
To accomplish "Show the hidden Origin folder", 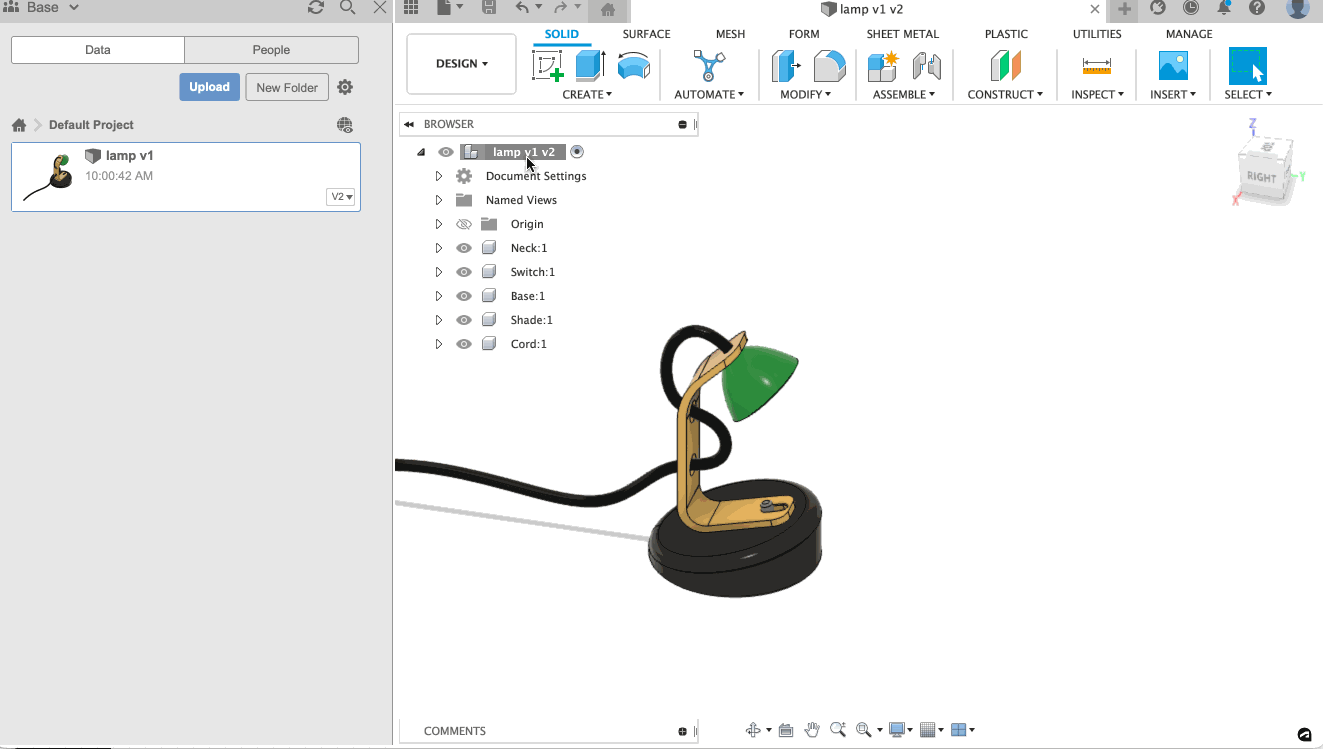I will (x=464, y=224).
